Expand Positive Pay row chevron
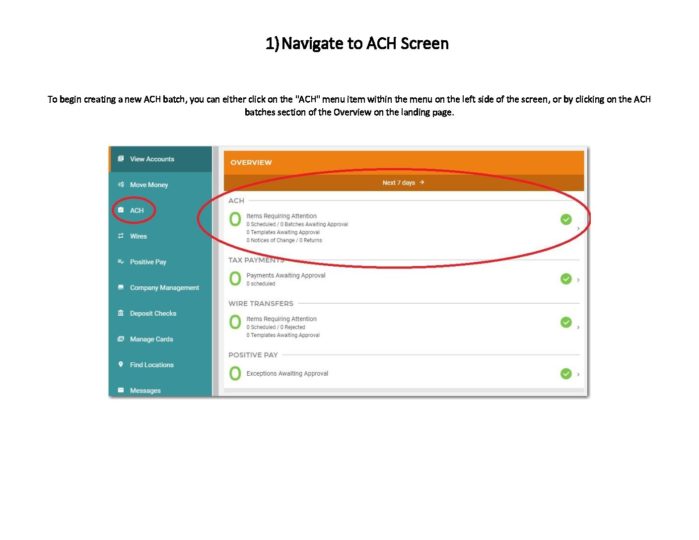Screen dimensions: 699x540 pyautogui.click(x=578, y=374)
